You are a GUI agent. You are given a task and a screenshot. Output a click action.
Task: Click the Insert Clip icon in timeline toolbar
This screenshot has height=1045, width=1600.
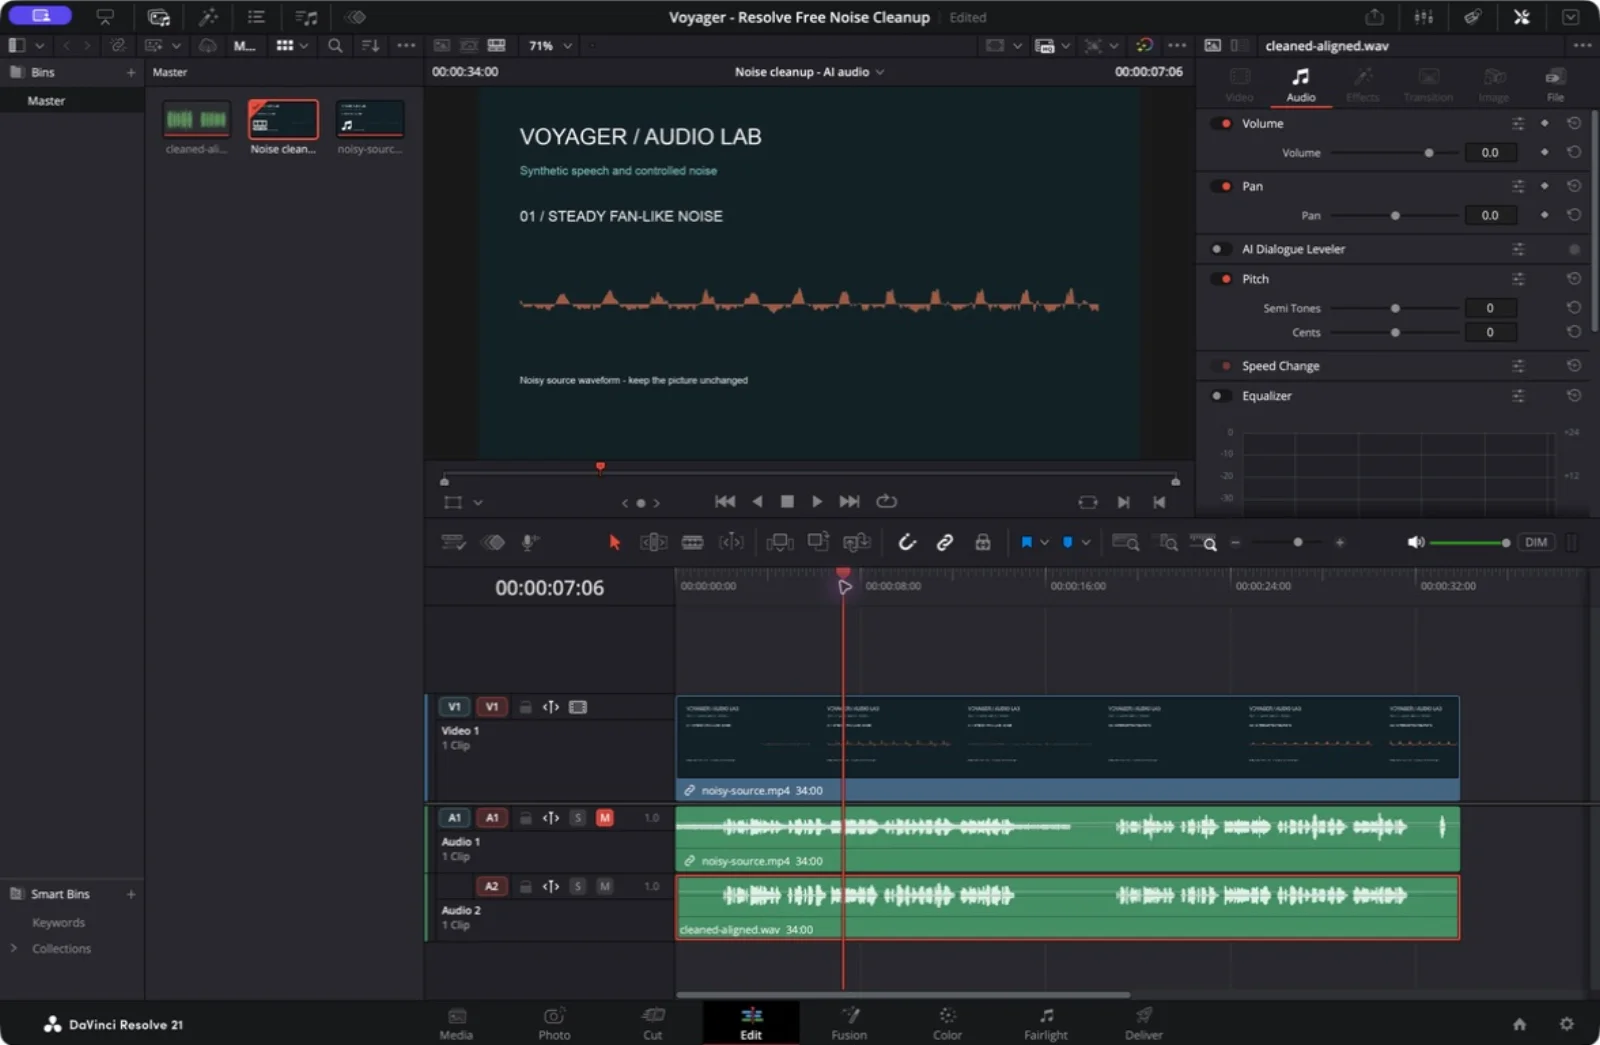(x=779, y=542)
